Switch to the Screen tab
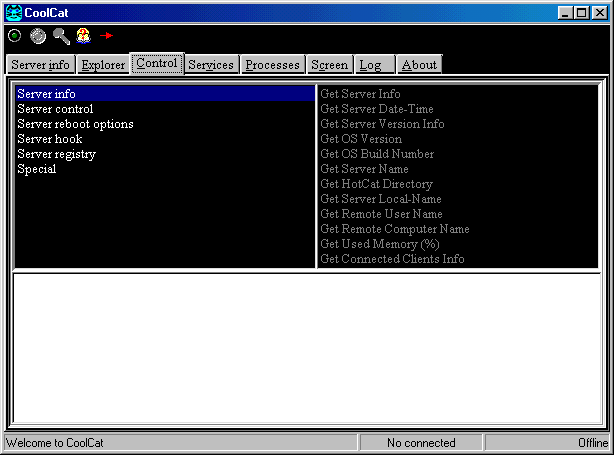The height and width of the screenshot is (455, 614). point(329,65)
